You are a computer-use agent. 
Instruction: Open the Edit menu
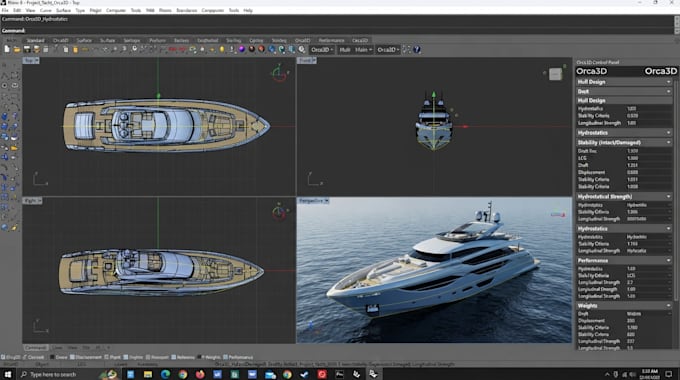17,10
